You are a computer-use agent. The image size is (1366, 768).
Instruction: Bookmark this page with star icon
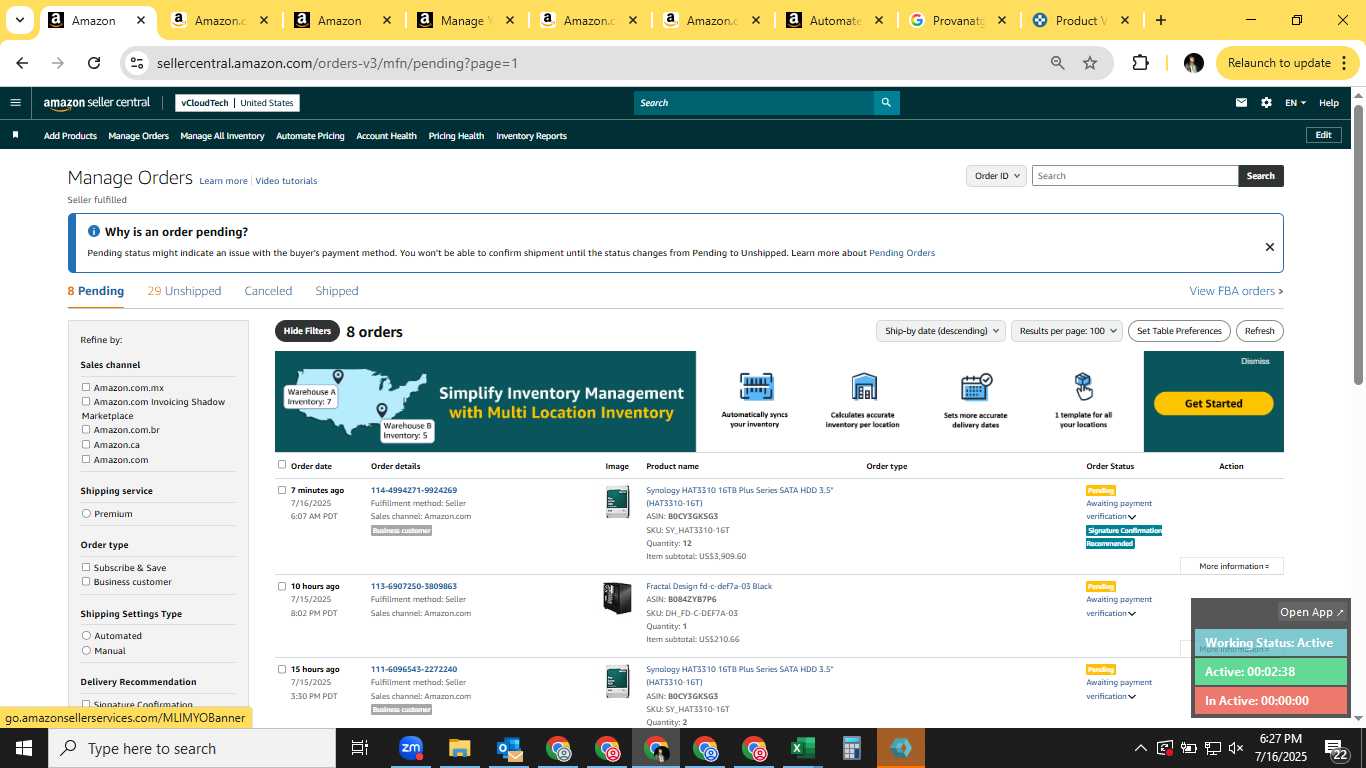[x=1090, y=63]
